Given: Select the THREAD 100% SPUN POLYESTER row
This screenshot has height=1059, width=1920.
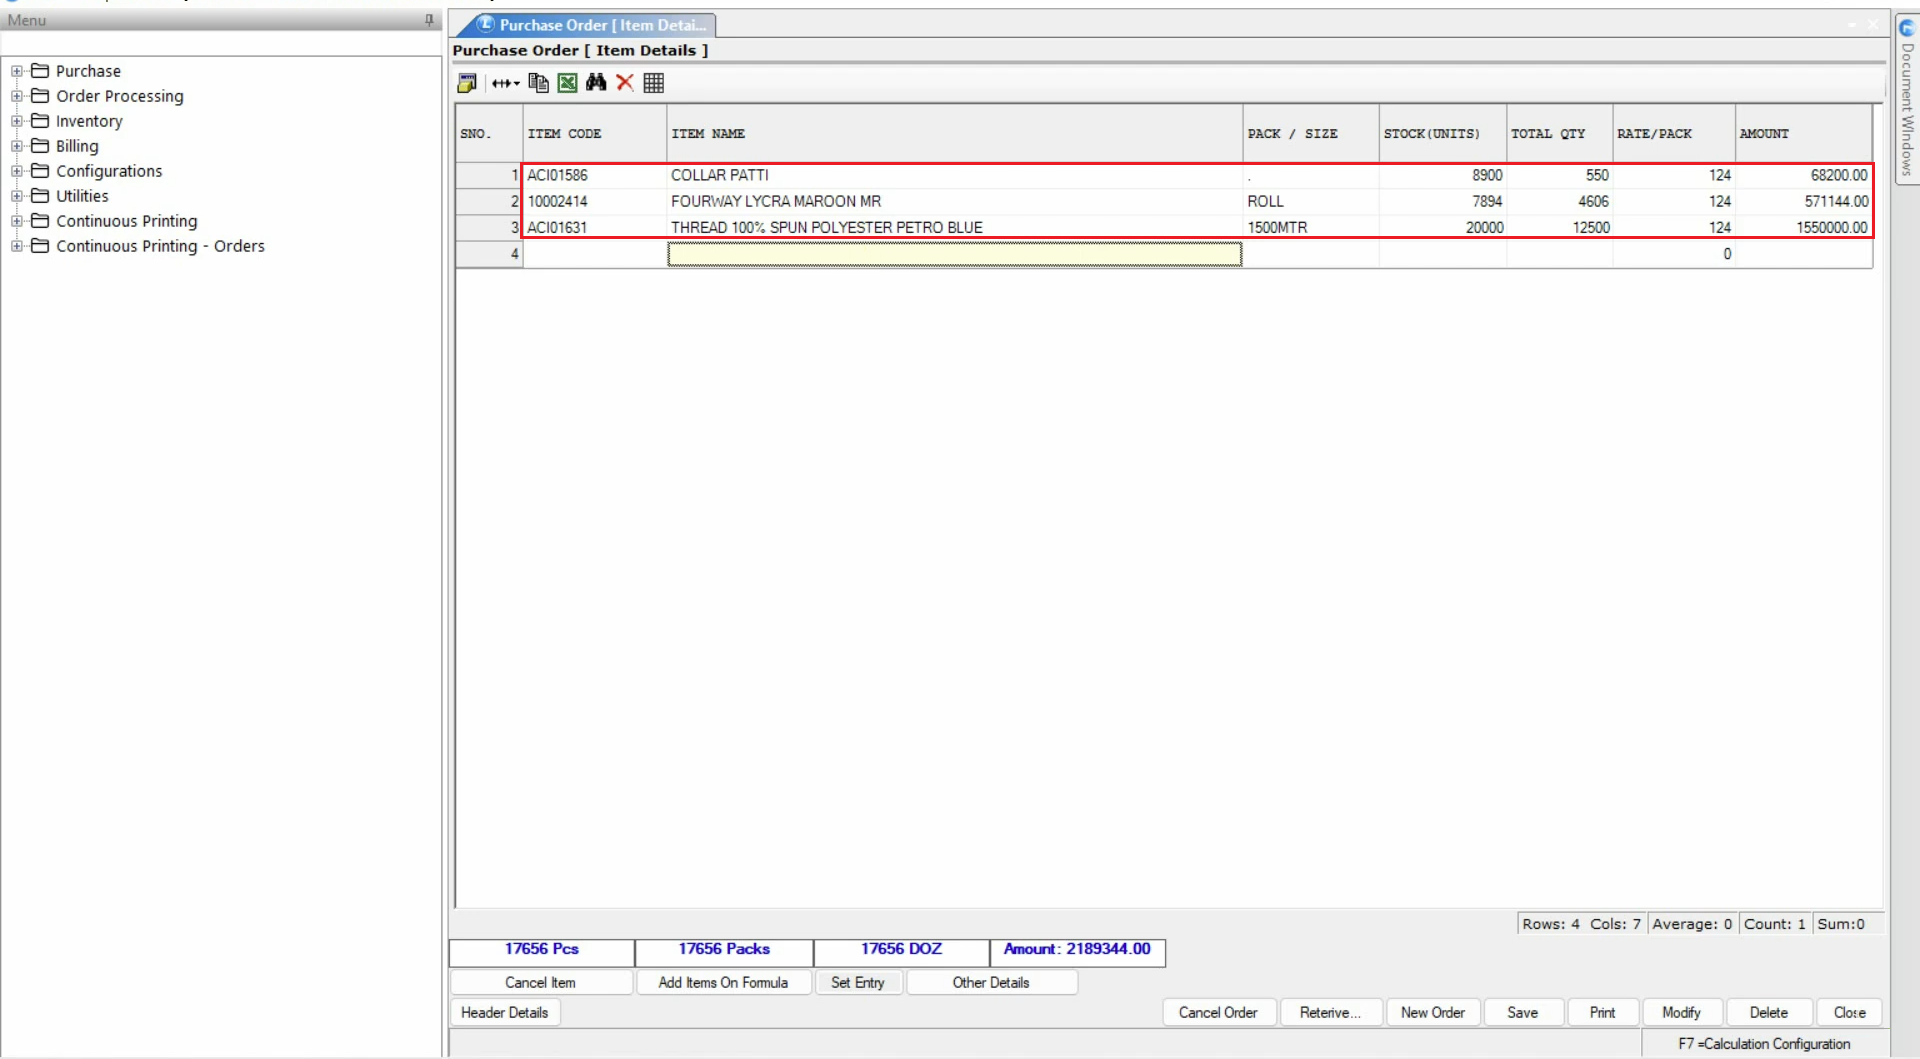Looking at the screenshot, I should [x=826, y=228].
